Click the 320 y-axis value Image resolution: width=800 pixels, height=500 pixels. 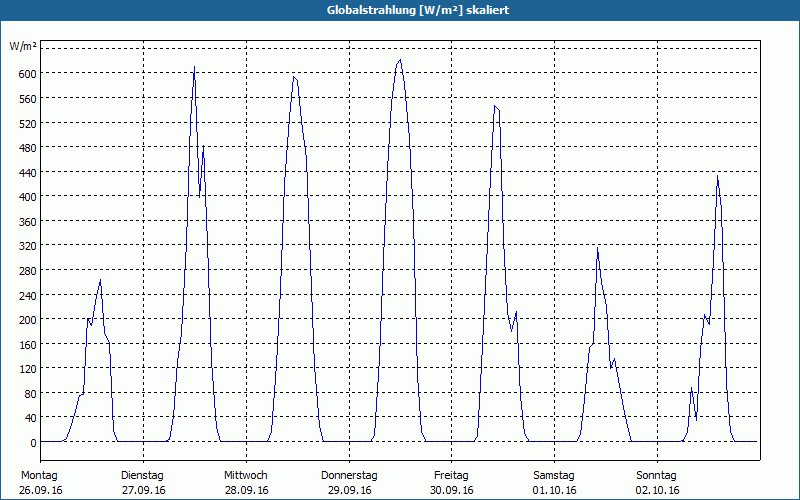[x=27, y=246]
